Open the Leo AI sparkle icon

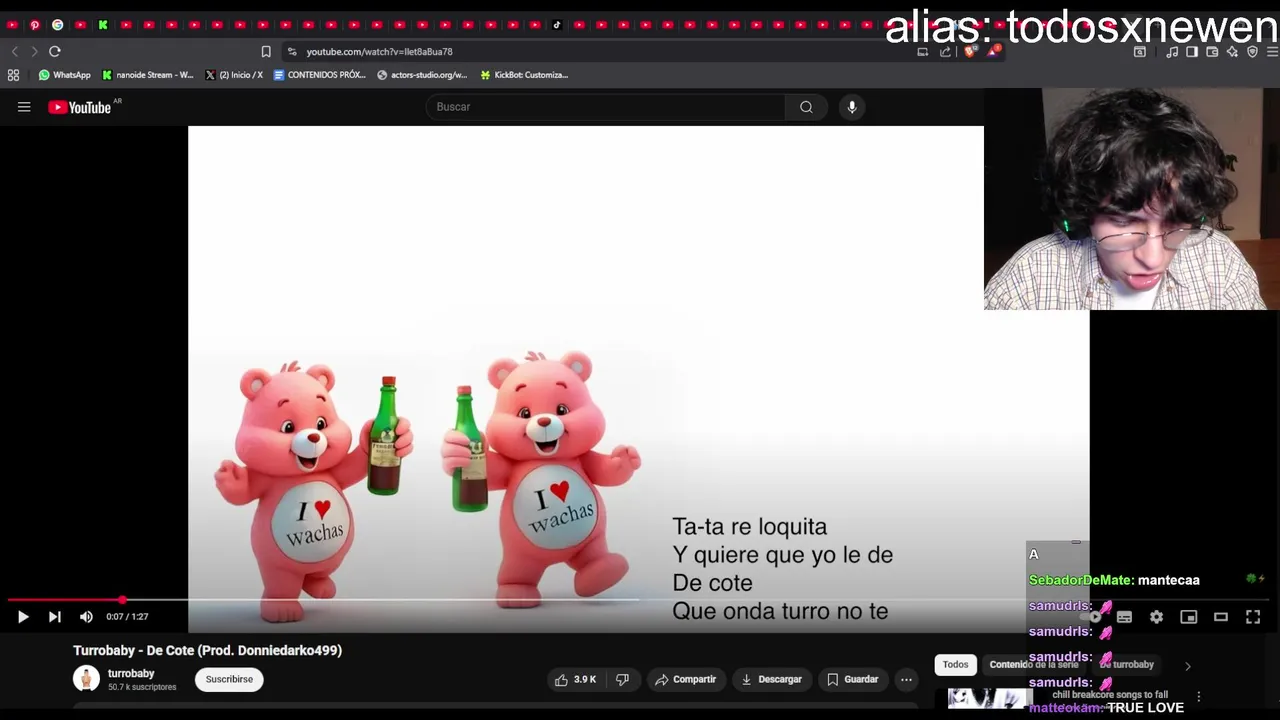pos(1232,52)
